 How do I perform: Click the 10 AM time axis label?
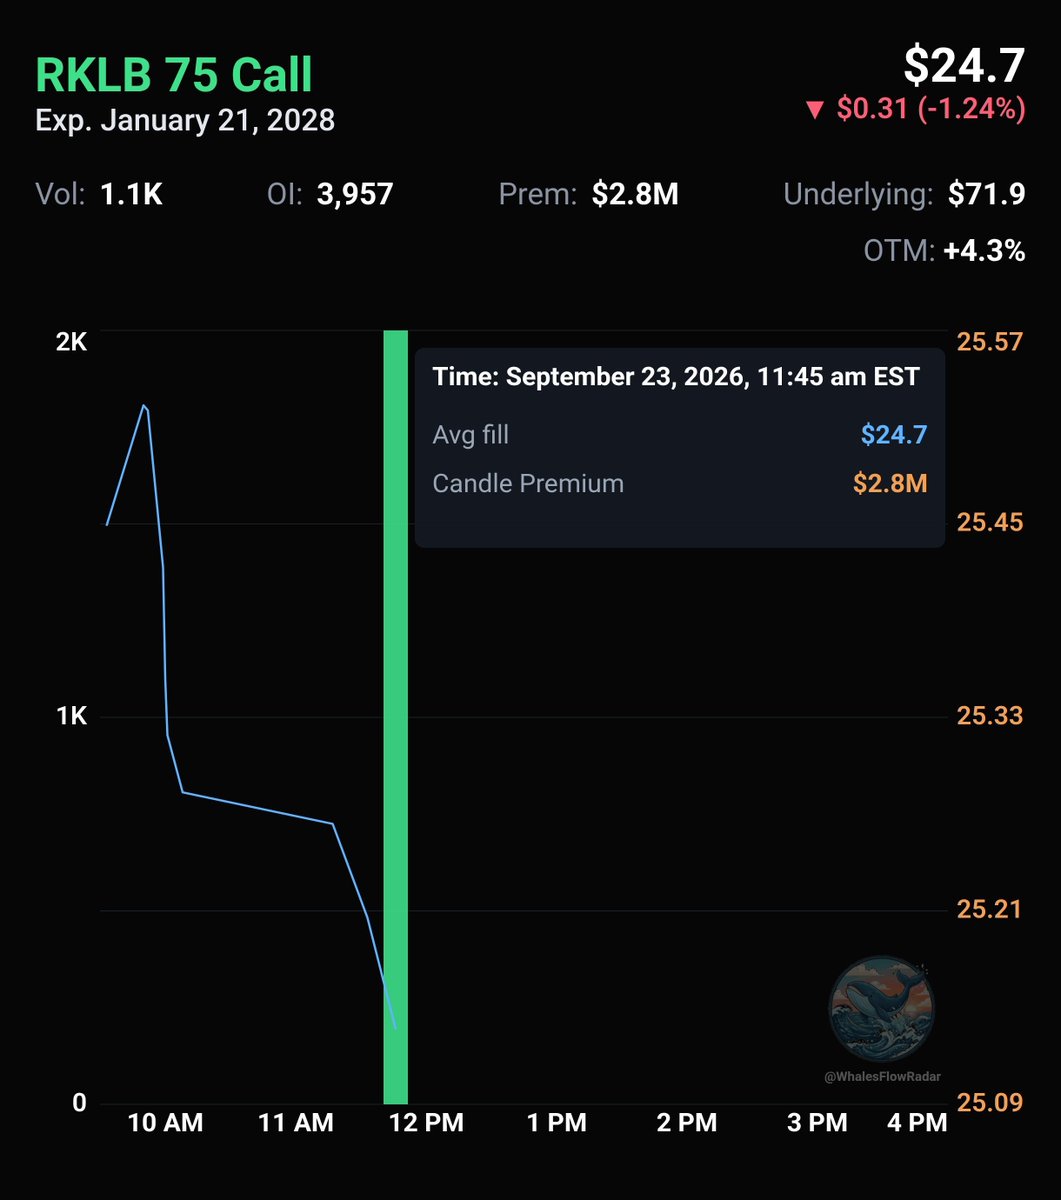(166, 1123)
